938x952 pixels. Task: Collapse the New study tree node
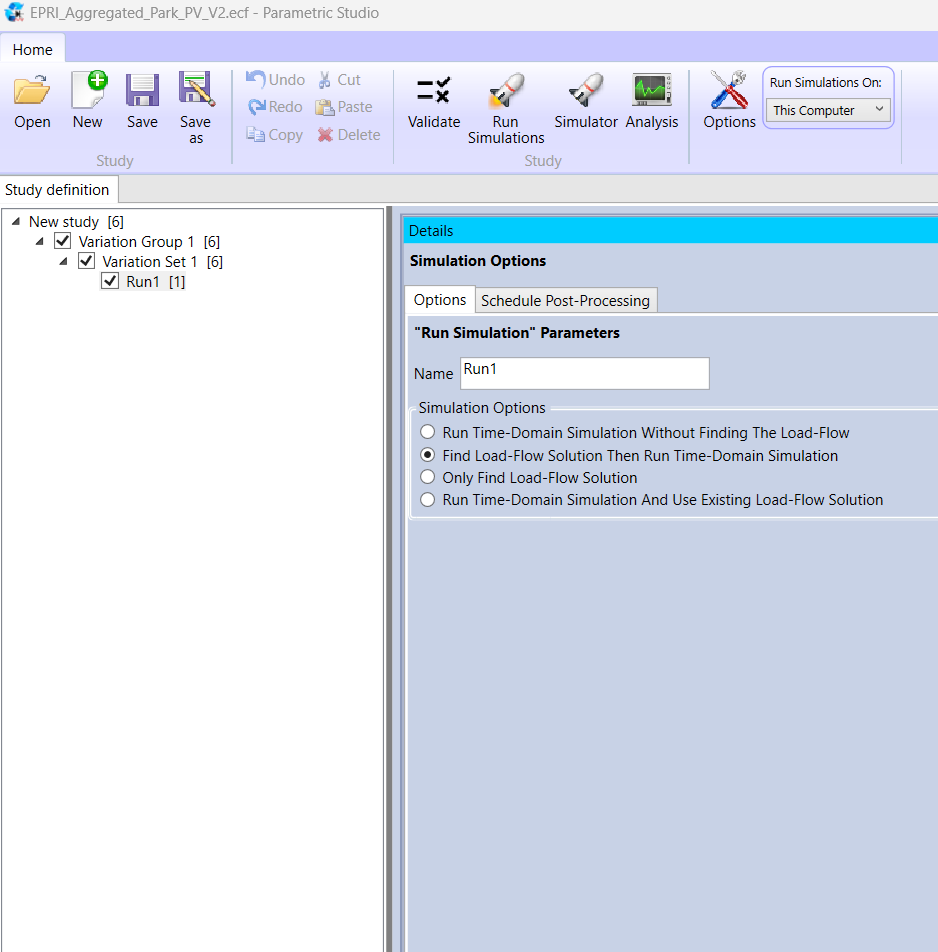coord(16,222)
